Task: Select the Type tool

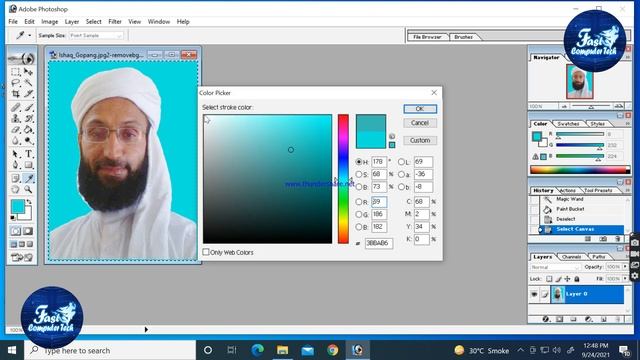Action: 28,154
